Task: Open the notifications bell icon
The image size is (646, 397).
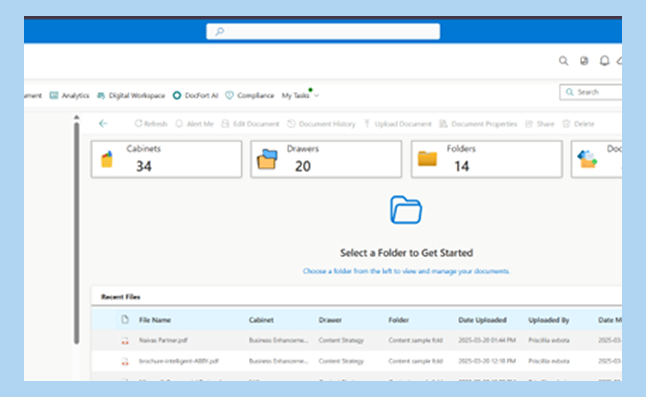Action: (604, 61)
